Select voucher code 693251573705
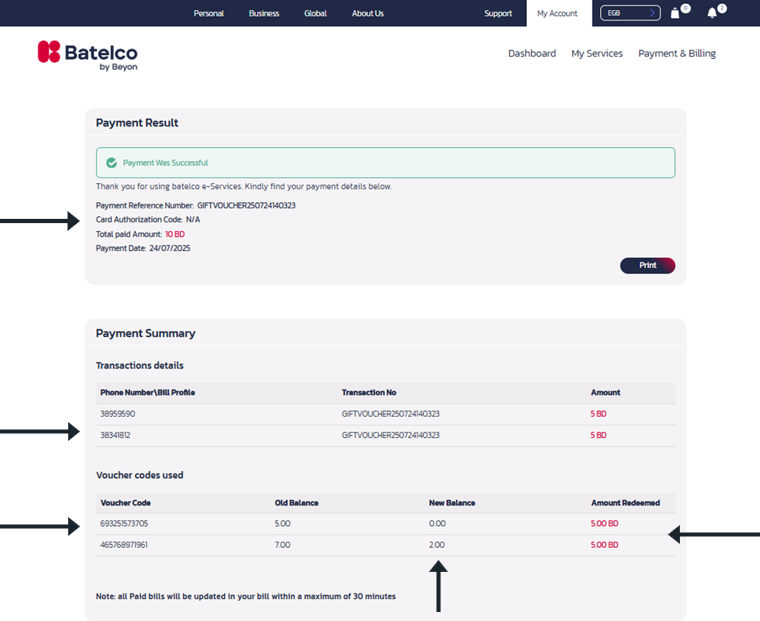This screenshot has width=760, height=621. 124,524
